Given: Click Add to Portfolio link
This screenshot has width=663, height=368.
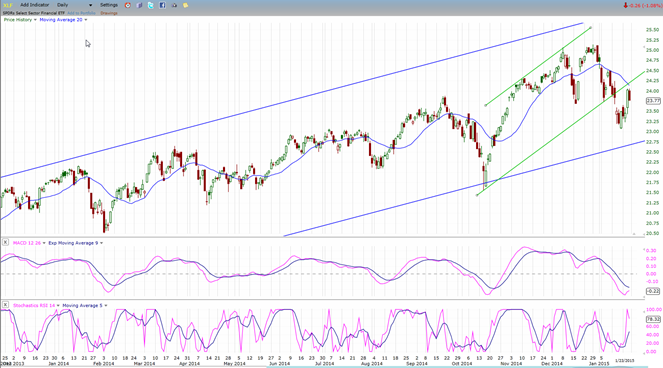Looking at the screenshot, I should point(82,13).
